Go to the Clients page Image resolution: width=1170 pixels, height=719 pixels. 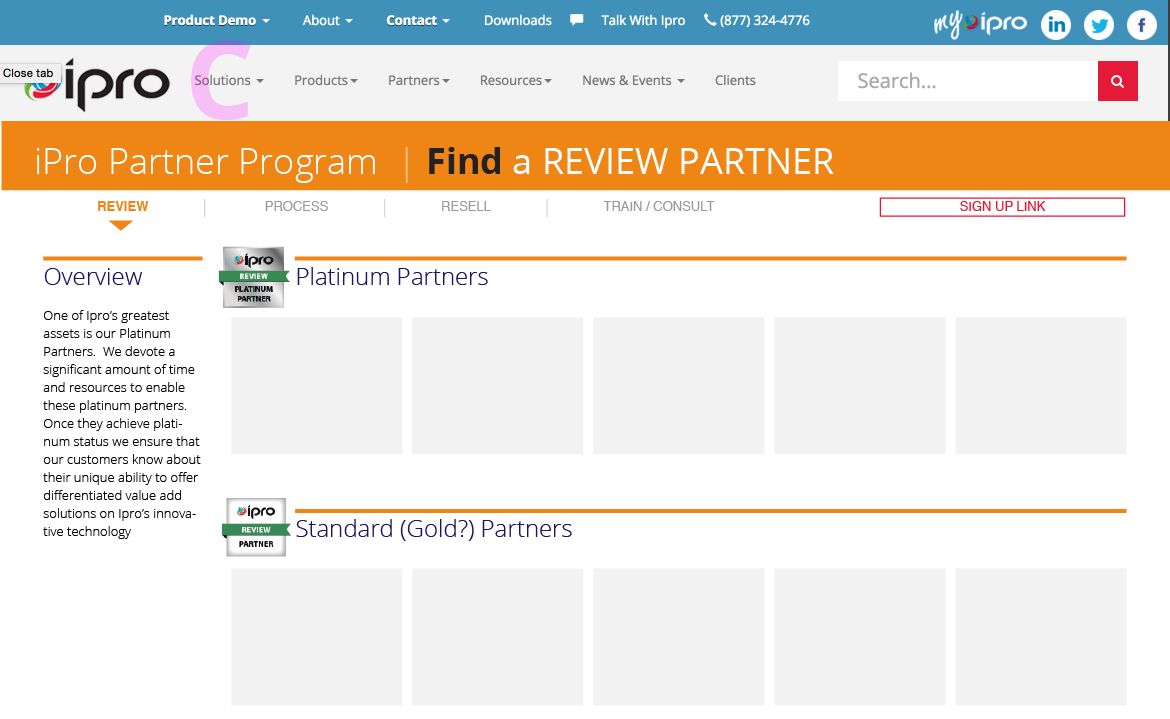tap(735, 80)
